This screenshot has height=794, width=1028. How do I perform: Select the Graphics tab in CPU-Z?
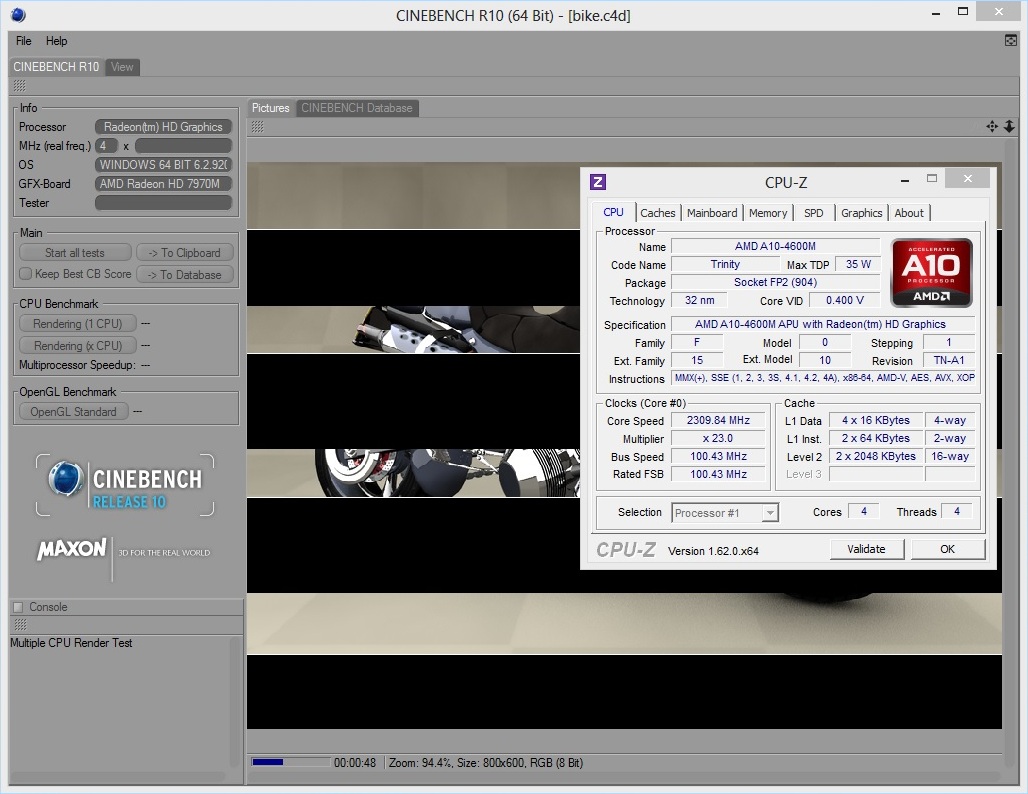tap(861, 213)
